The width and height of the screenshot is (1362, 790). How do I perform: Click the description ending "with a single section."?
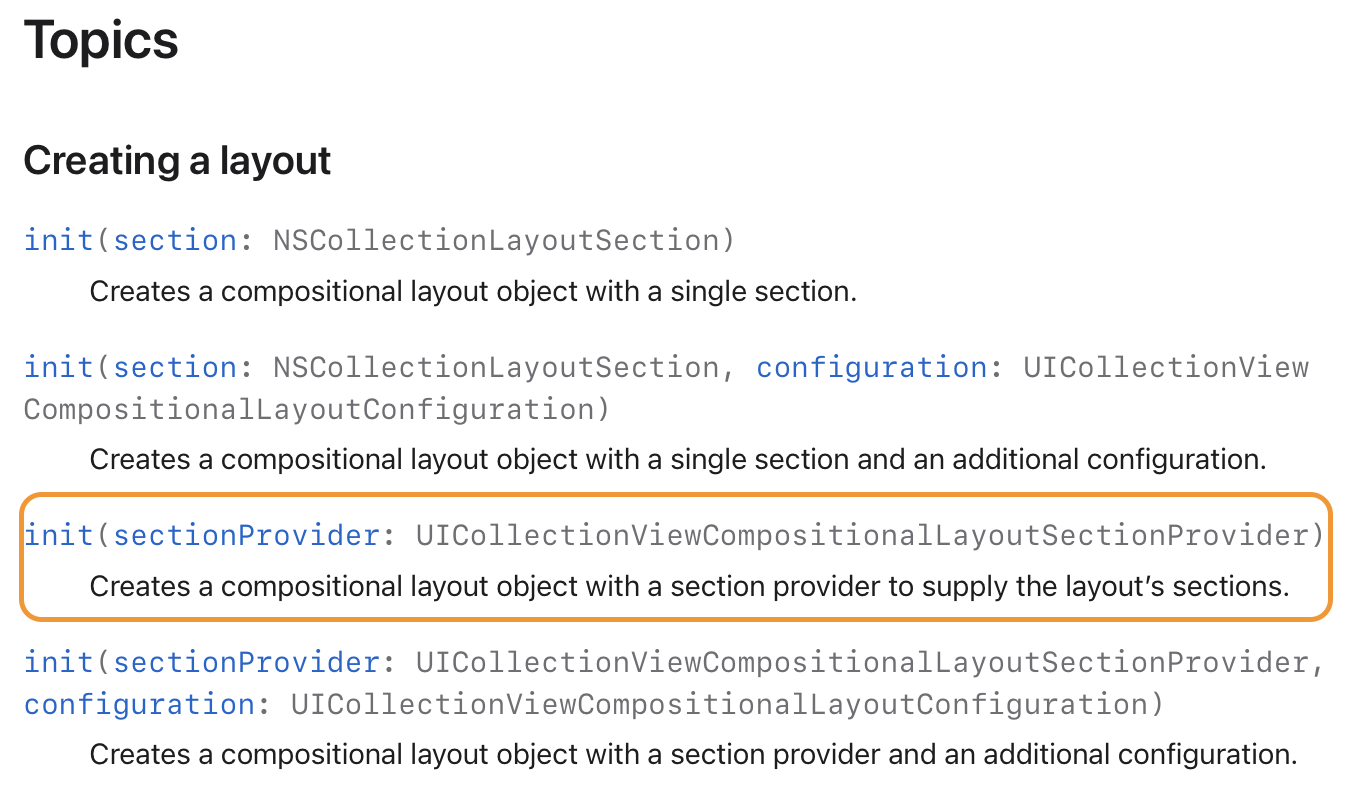473,292
